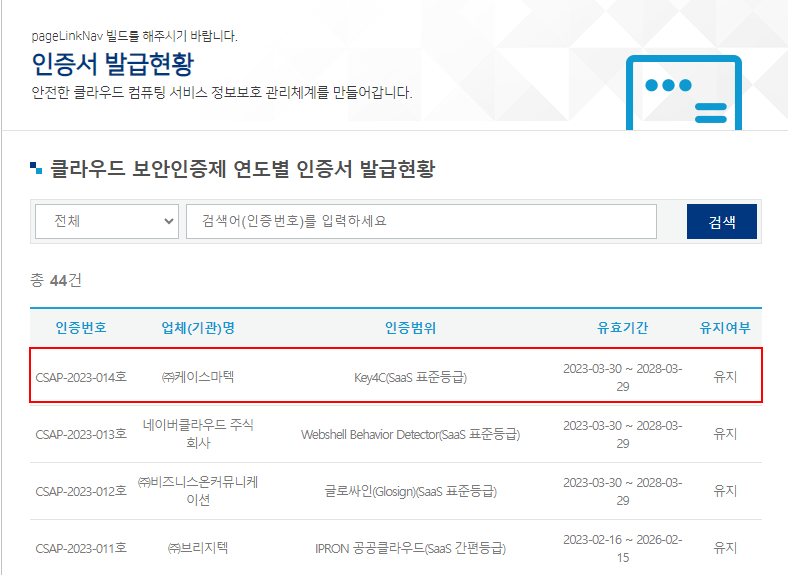Click certificate number CSAP-2023-012호

click(x=81, y=491)
